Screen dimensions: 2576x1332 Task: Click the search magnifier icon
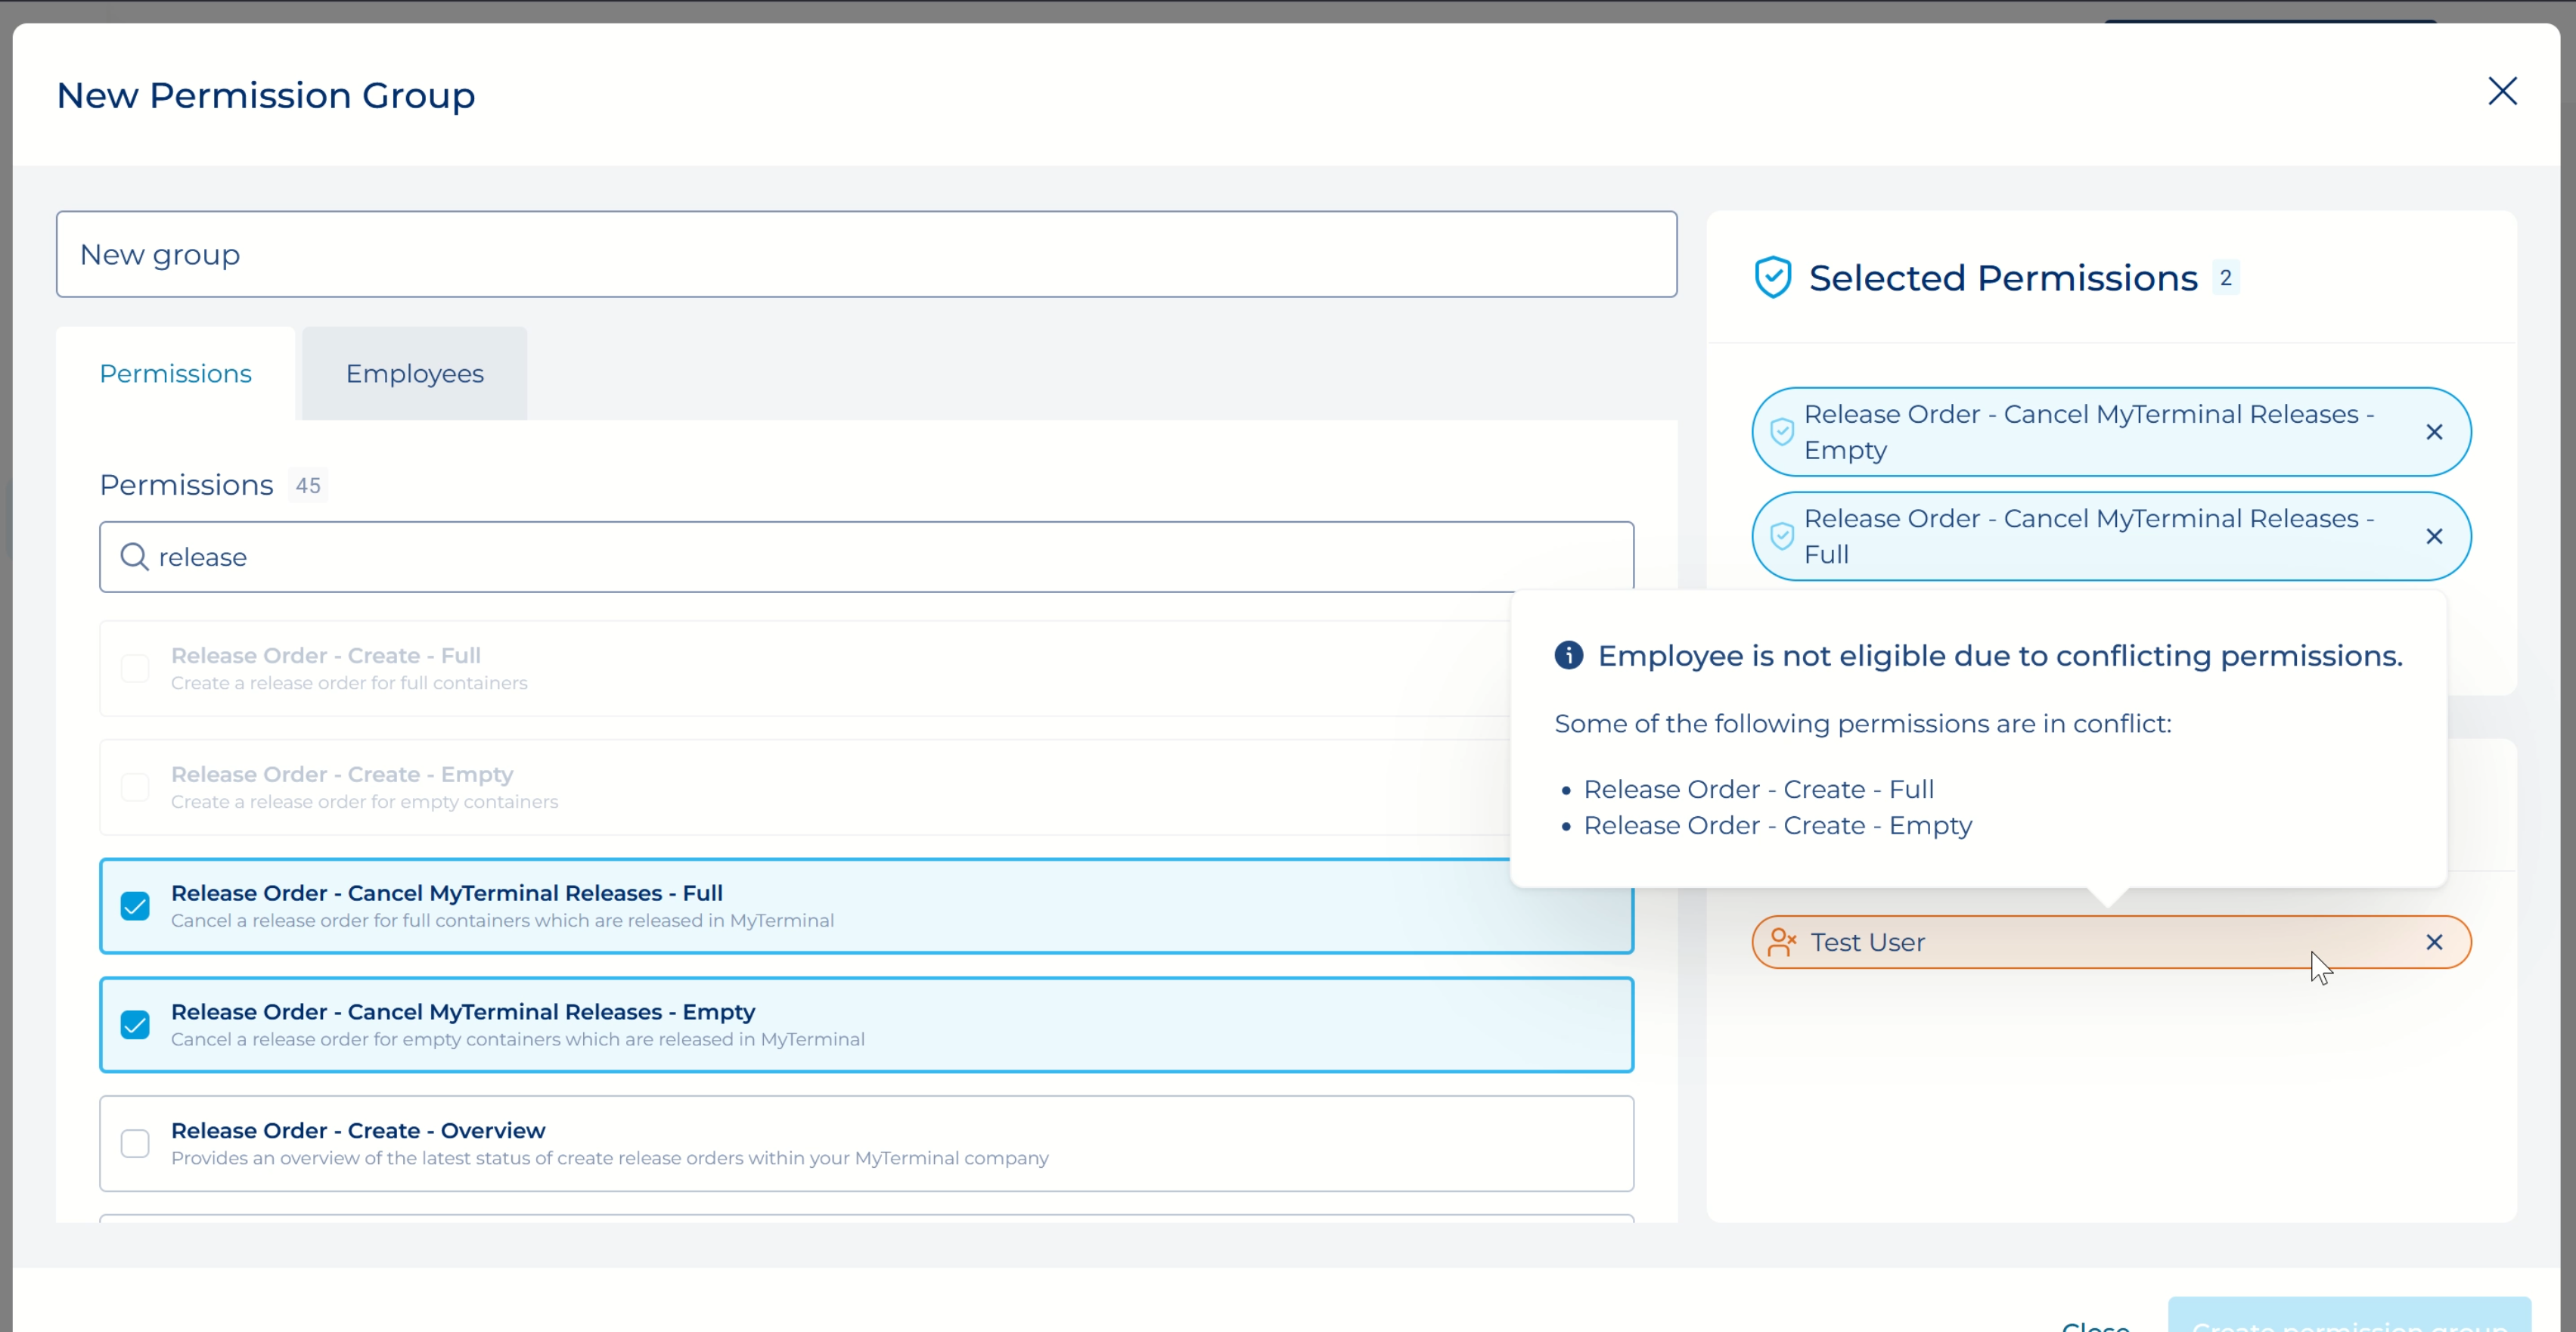tap(134, 557)
